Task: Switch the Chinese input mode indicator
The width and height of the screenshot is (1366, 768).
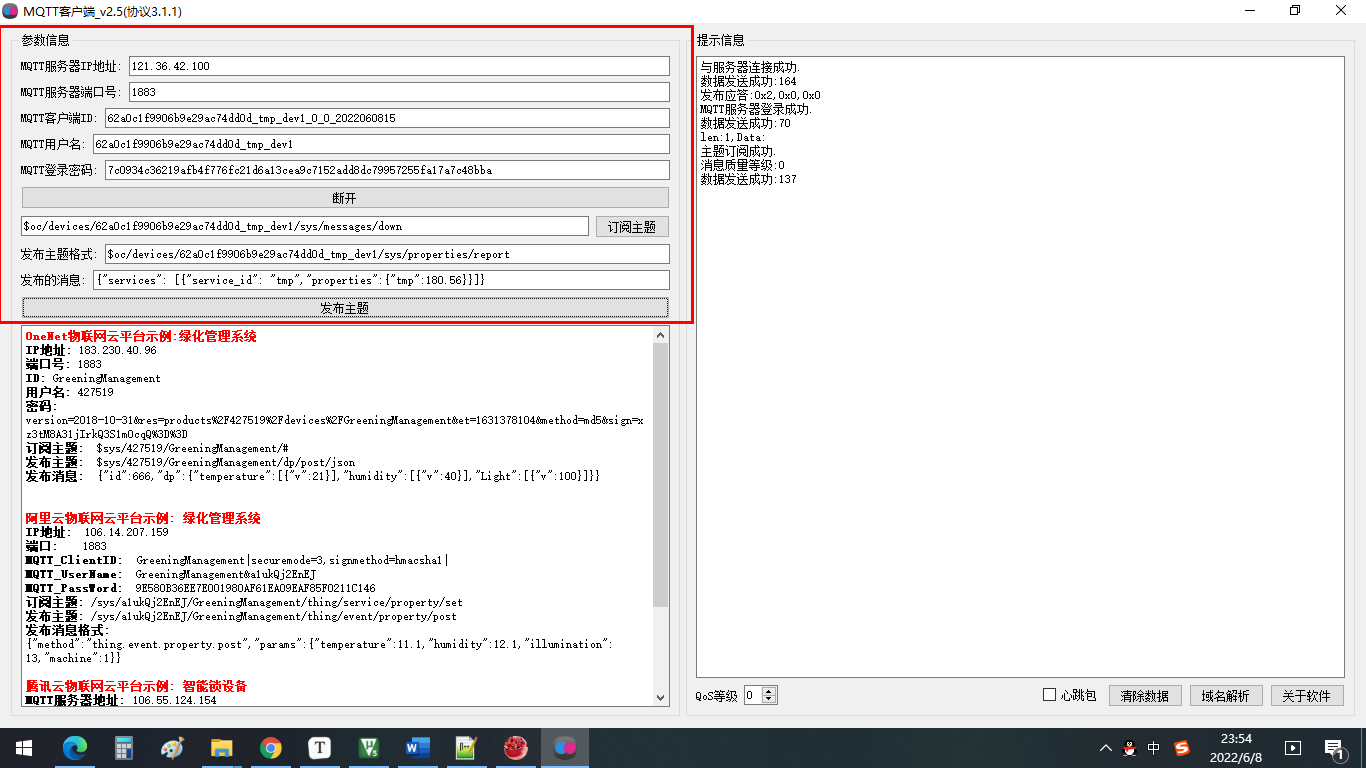Action: 1154,747
